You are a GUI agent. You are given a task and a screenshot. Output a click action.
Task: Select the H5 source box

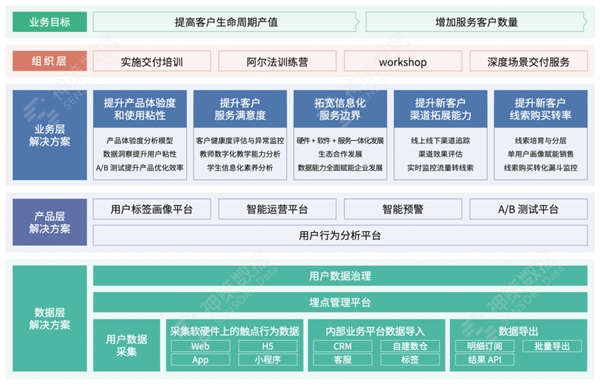click(268, 346)
